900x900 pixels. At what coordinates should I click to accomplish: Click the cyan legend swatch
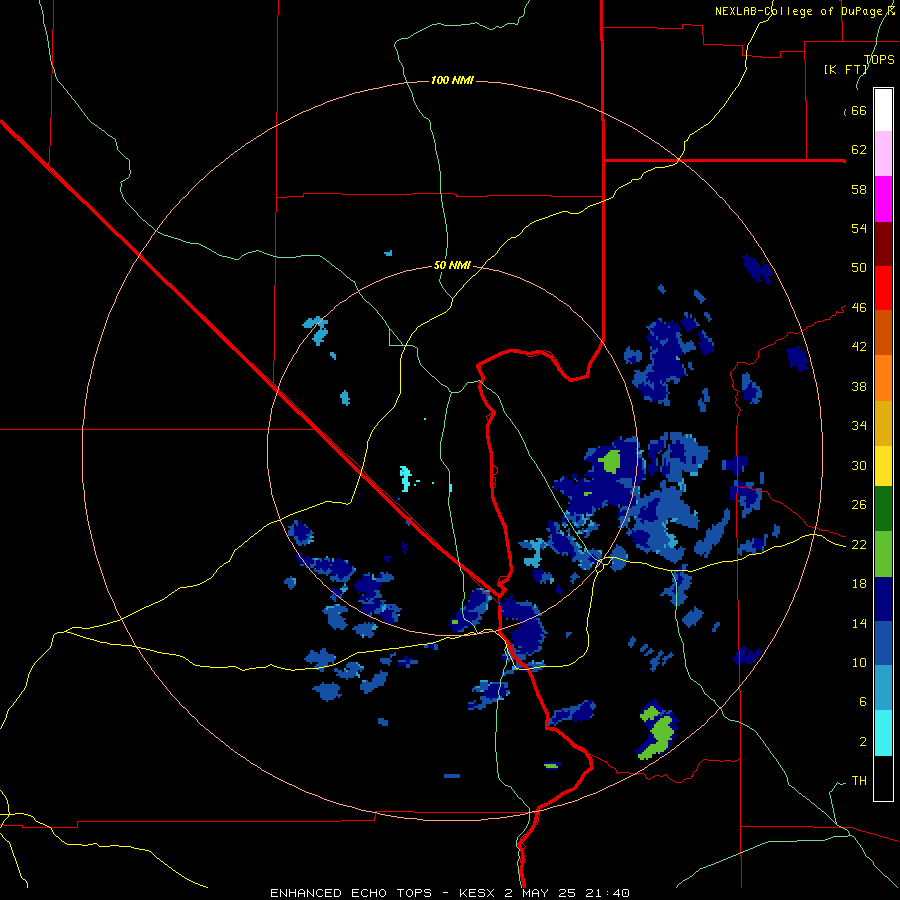point(883,733)
